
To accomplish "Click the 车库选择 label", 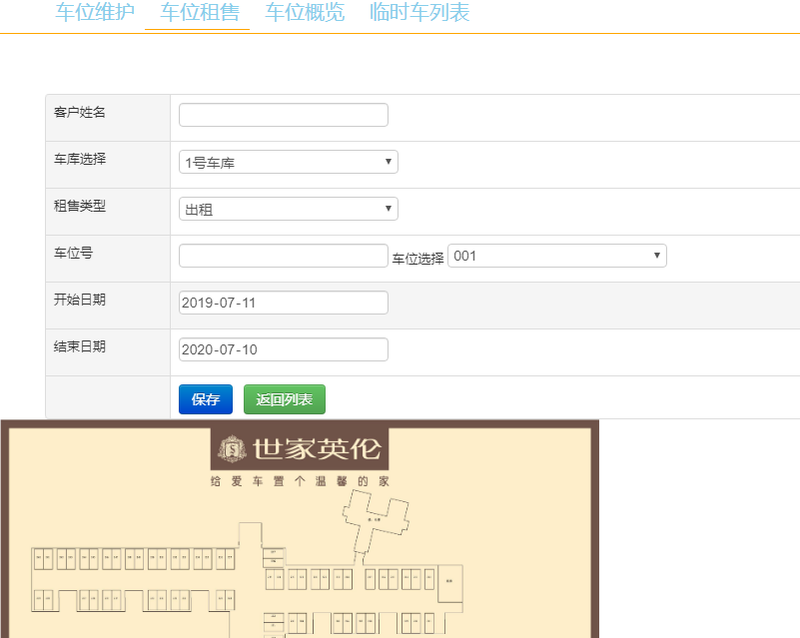I will tap(80, 159).
